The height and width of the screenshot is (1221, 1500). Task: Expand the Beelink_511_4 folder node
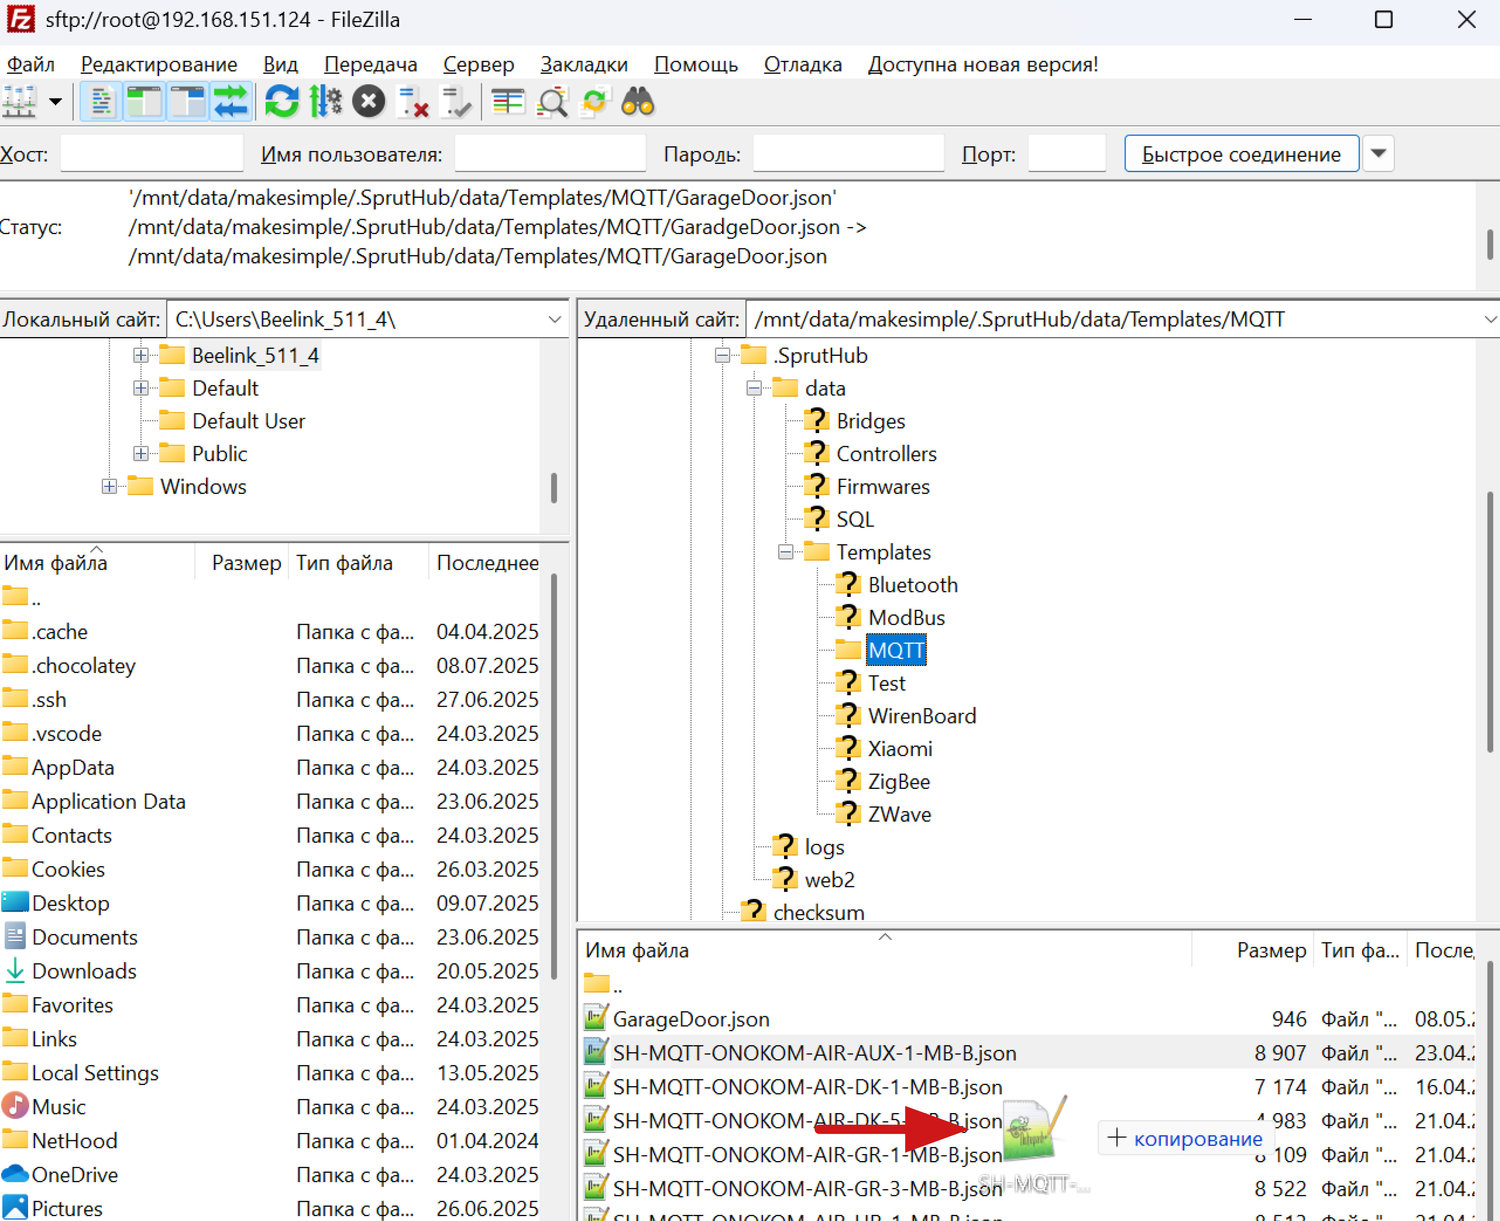click(x=141, y=355)
